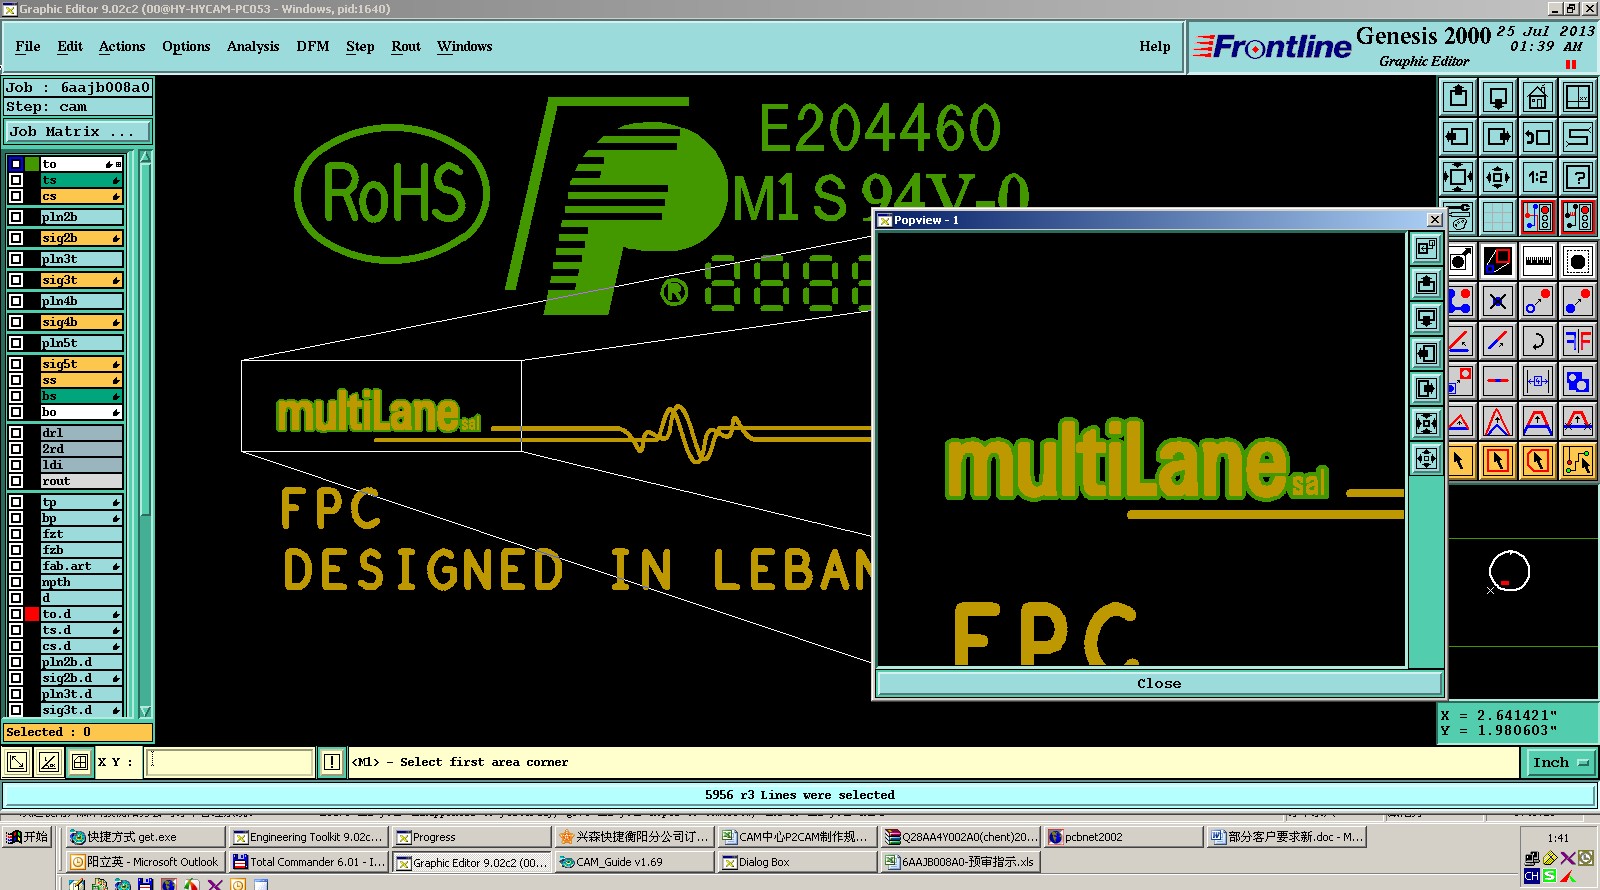
Task: Select the polygon selection arrow tool
Action: tap(1538, 461)
